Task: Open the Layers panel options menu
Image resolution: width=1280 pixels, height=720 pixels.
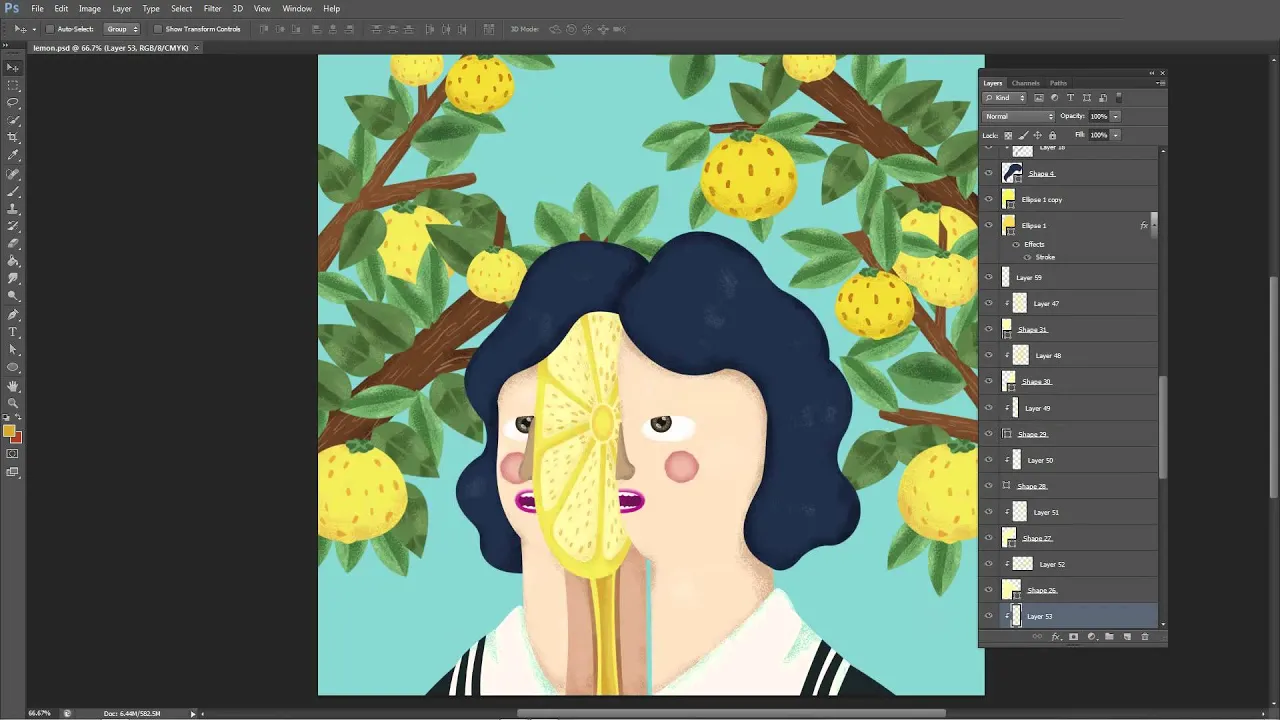Action: click(1160, 83)
